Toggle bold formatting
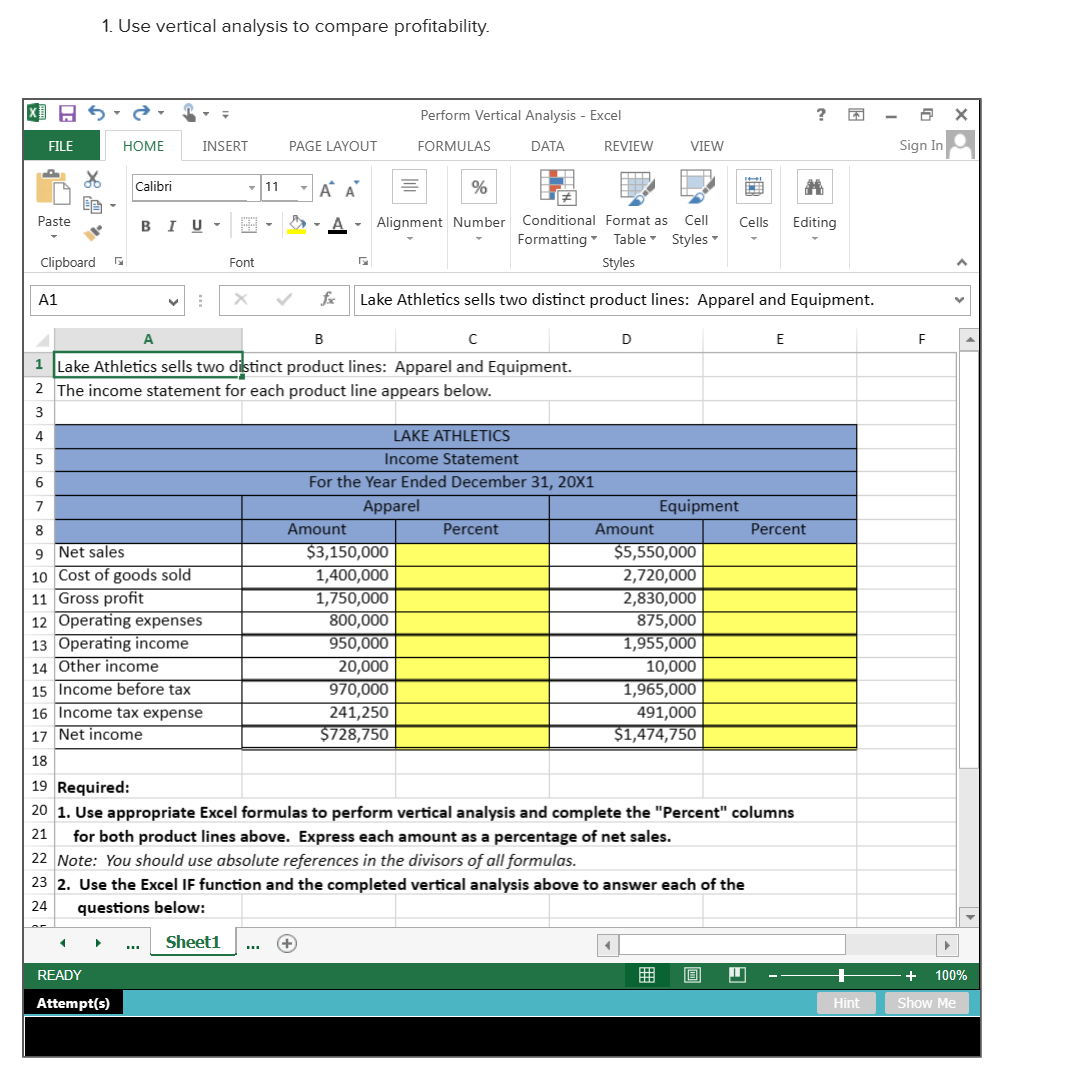 pyautogui.click(x=144, y=227)
